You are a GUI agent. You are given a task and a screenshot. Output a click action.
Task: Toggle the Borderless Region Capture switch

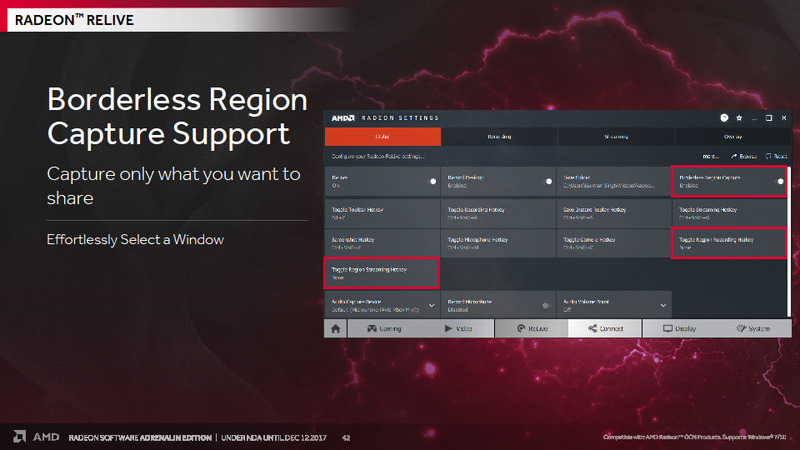tap(780, 181)
